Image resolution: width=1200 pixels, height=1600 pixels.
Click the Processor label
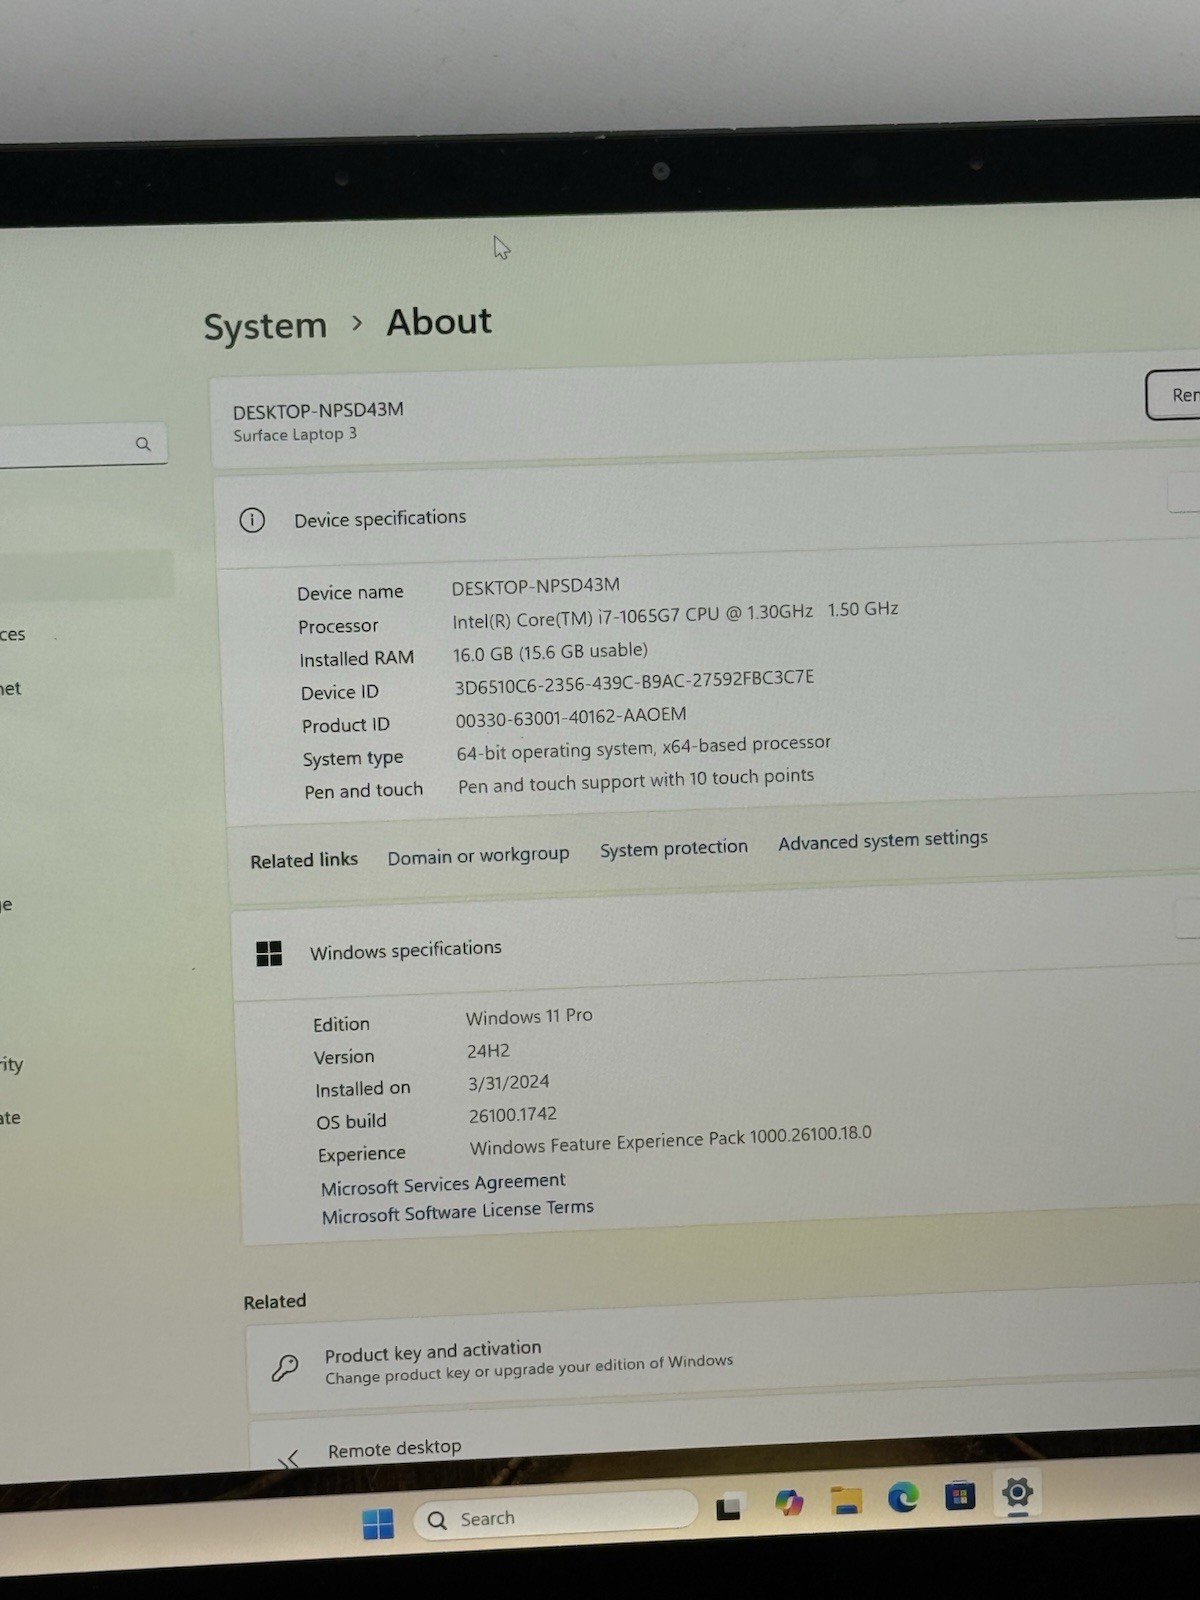coord(338,626)
